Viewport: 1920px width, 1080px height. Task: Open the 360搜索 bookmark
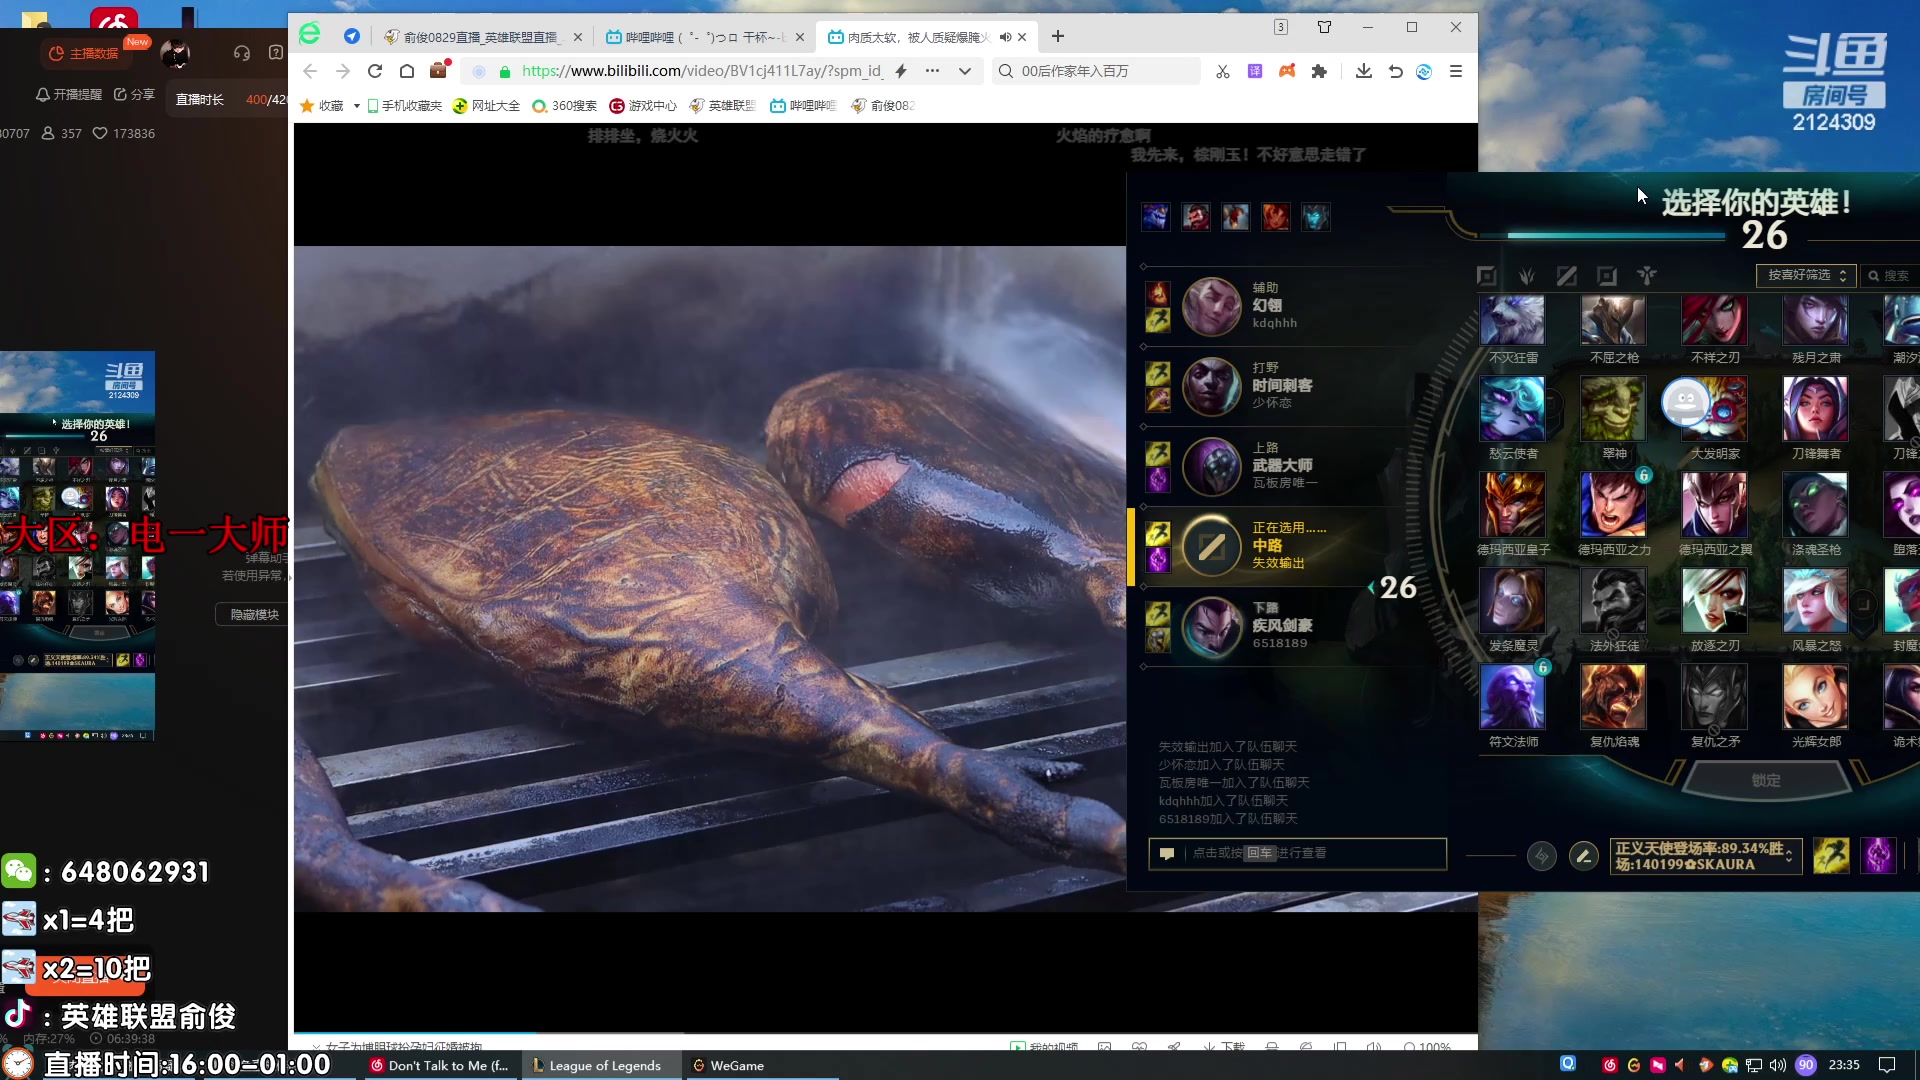coord(564,106)
